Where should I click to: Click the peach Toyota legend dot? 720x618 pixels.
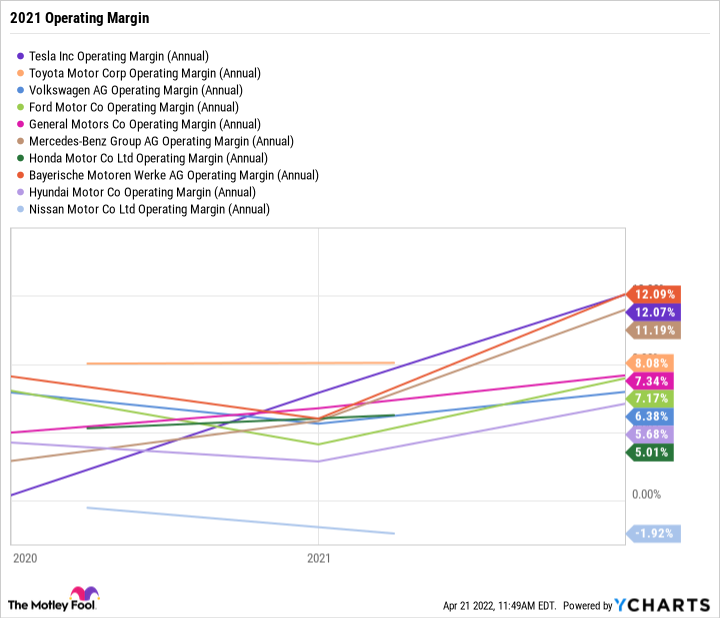(21, 74)
